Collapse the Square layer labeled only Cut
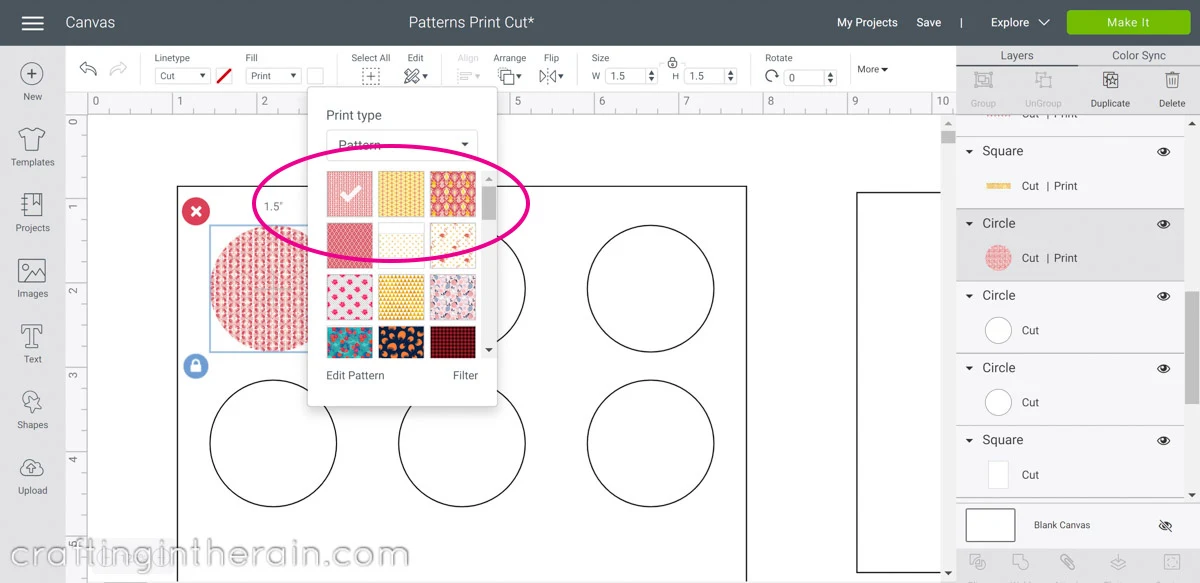This screenshot has height=583, width=1200. (x=969, y=441)
